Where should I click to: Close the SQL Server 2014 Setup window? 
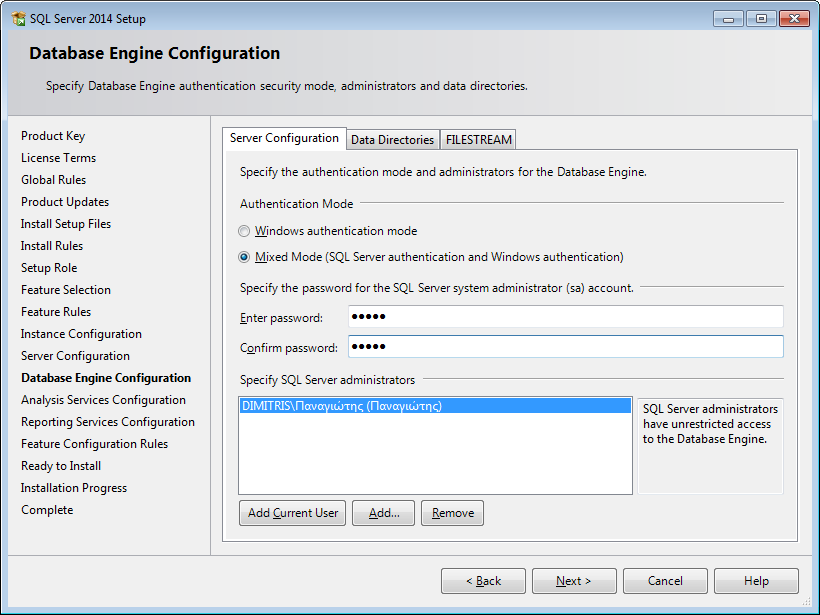coord(794,19)
